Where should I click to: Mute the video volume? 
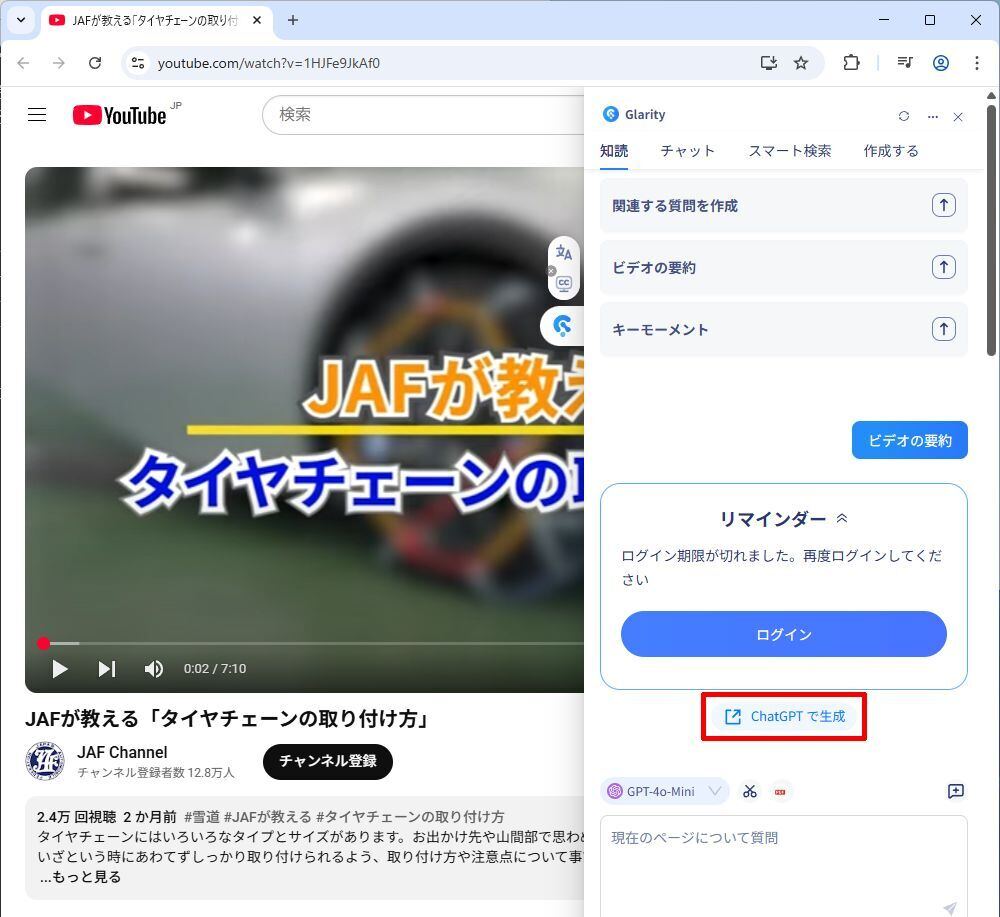(154, 669)
